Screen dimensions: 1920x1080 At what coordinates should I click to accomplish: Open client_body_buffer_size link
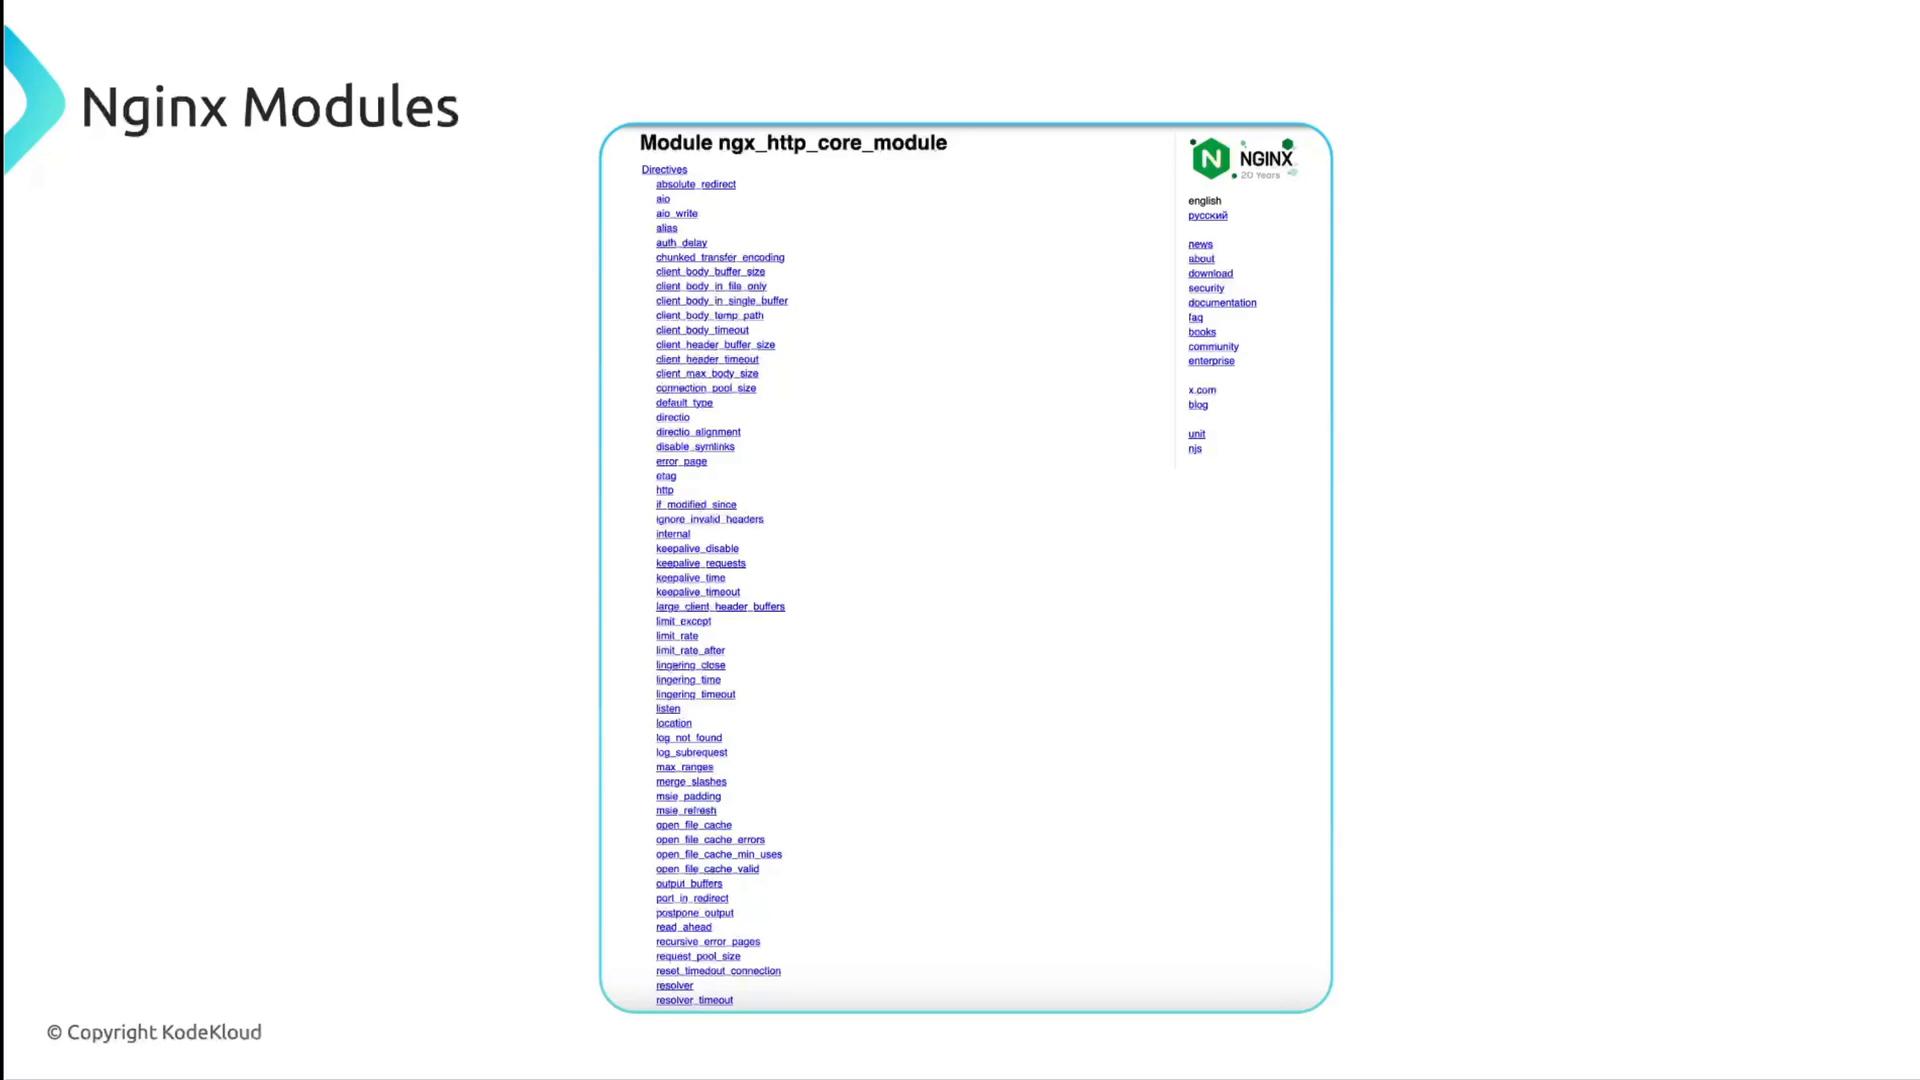[x=710, y=272]
